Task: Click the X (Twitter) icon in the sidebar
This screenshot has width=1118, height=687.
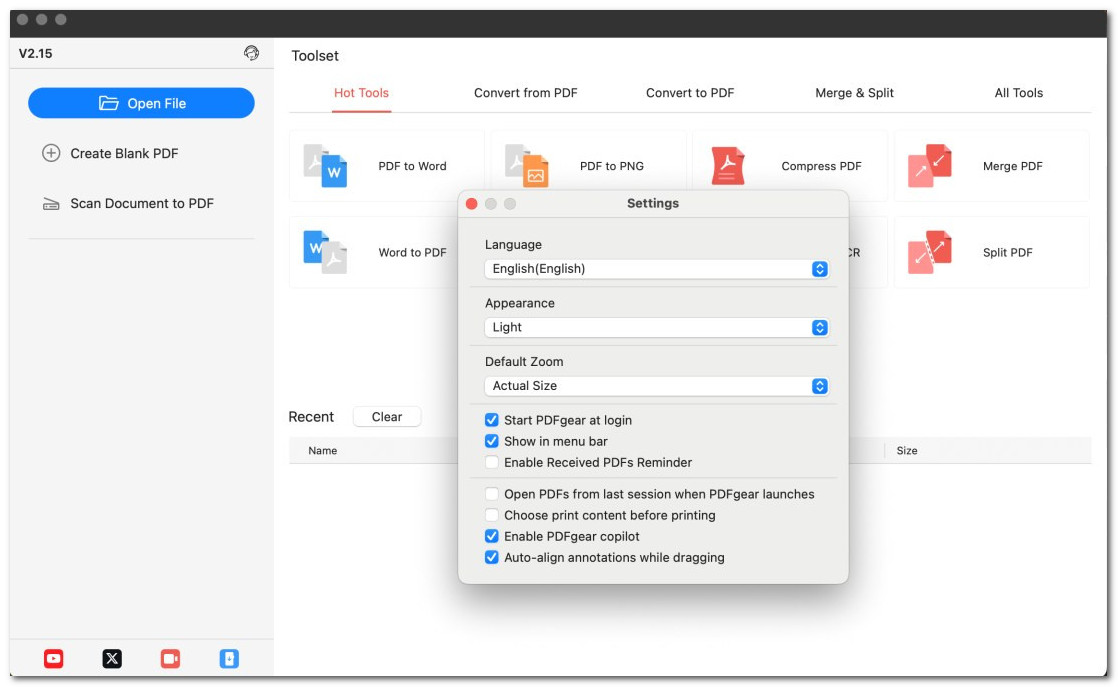Action: click(112, 658)
